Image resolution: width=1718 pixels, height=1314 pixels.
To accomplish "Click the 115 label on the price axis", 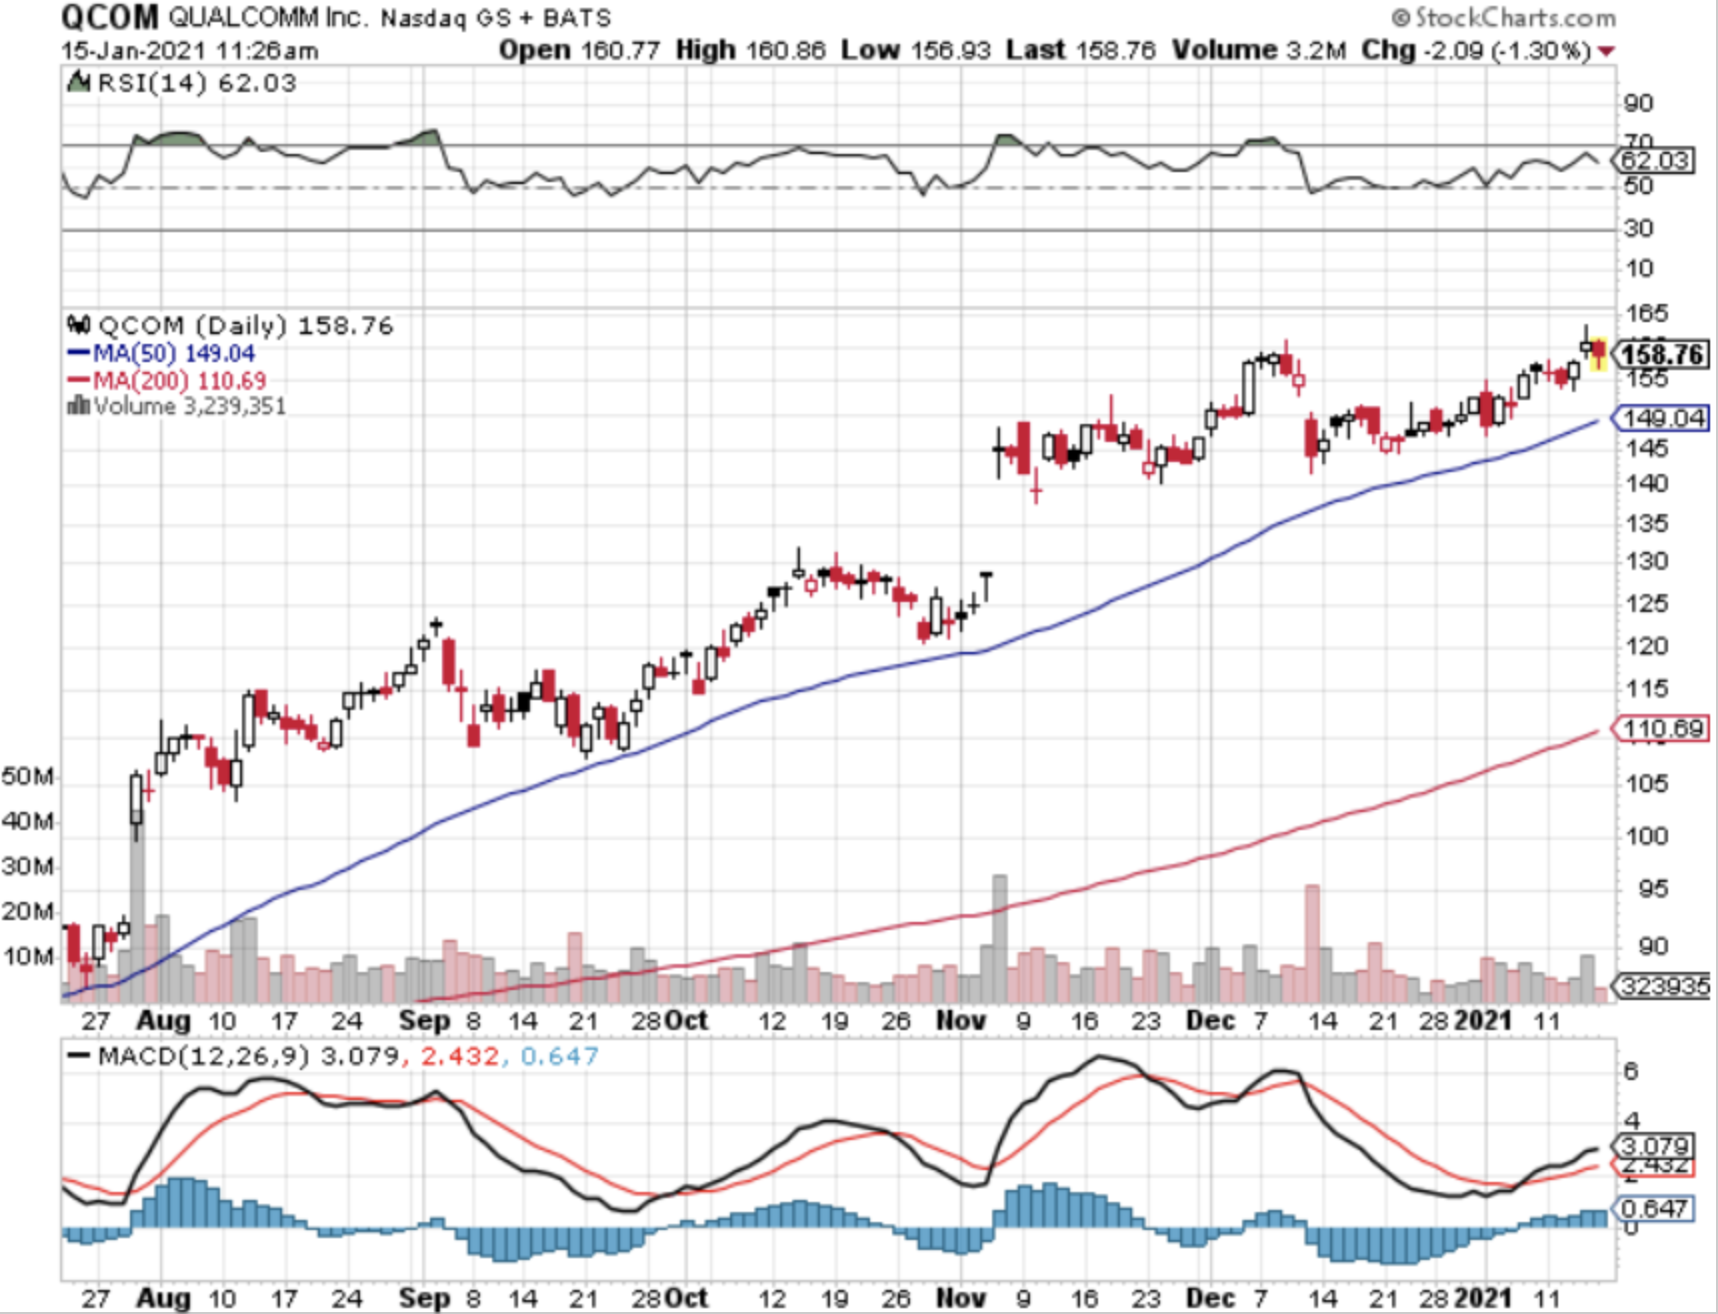I will pos(1647,689).
